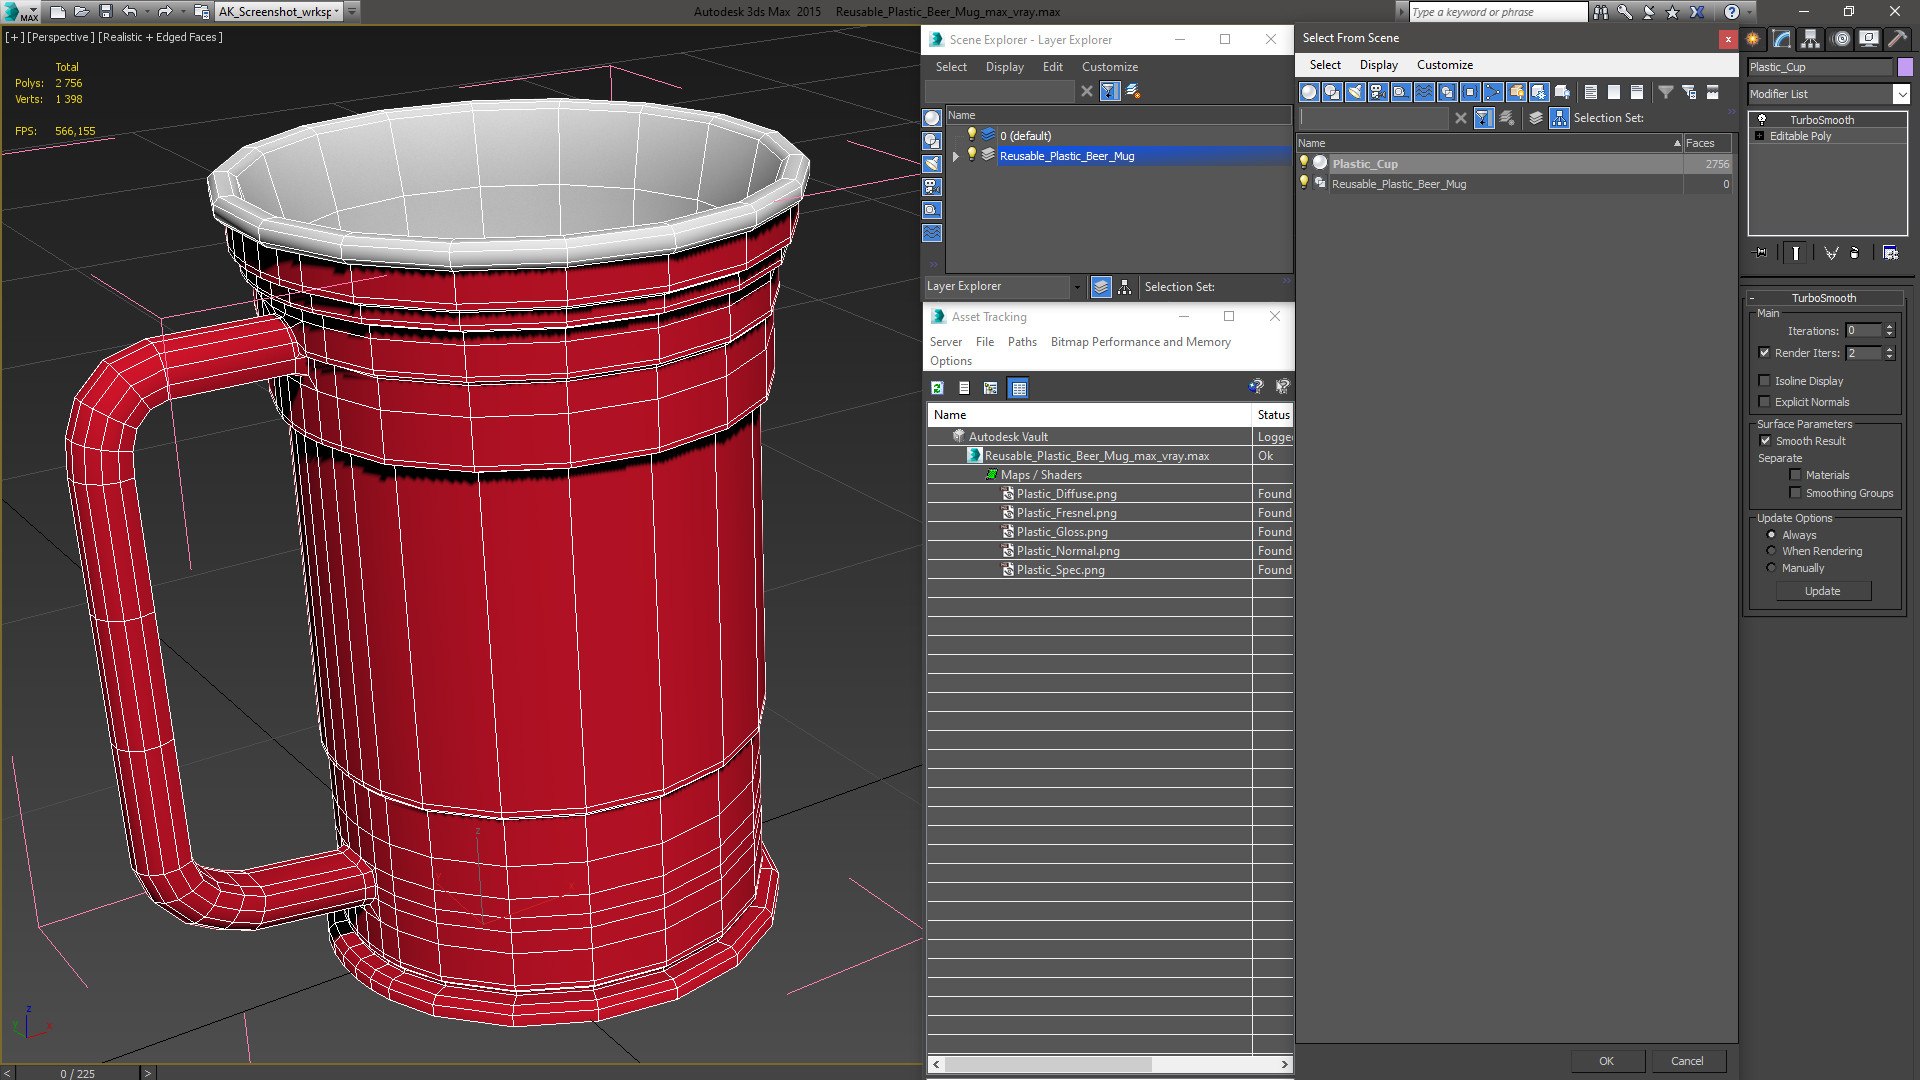Click Sort by Hierarchy icon in Select From Scene
The height and width of the screenshot is (1080, 1920).
pos(1560,118)
